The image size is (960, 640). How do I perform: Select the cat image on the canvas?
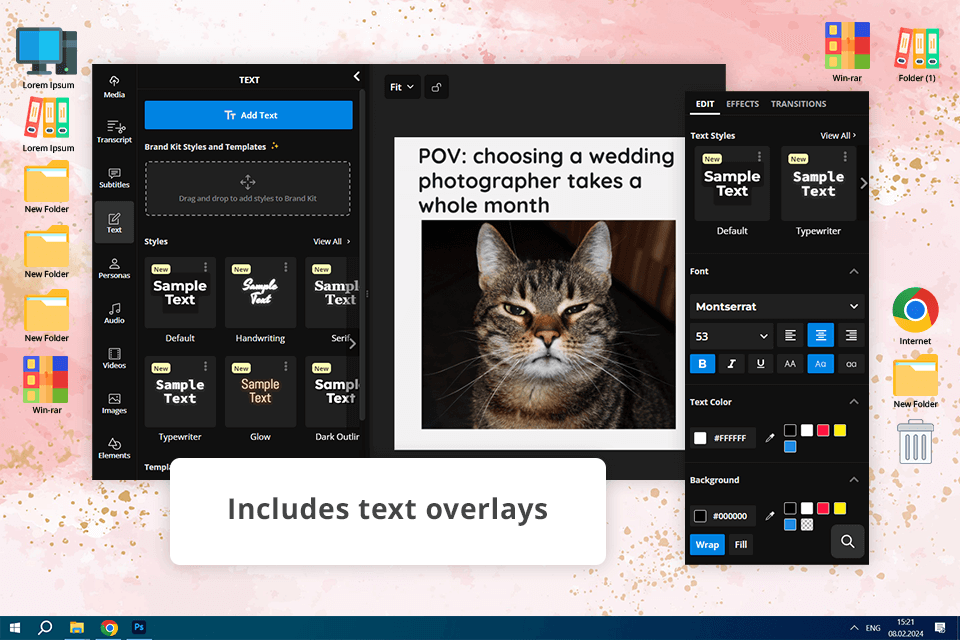tap(549, 325)
